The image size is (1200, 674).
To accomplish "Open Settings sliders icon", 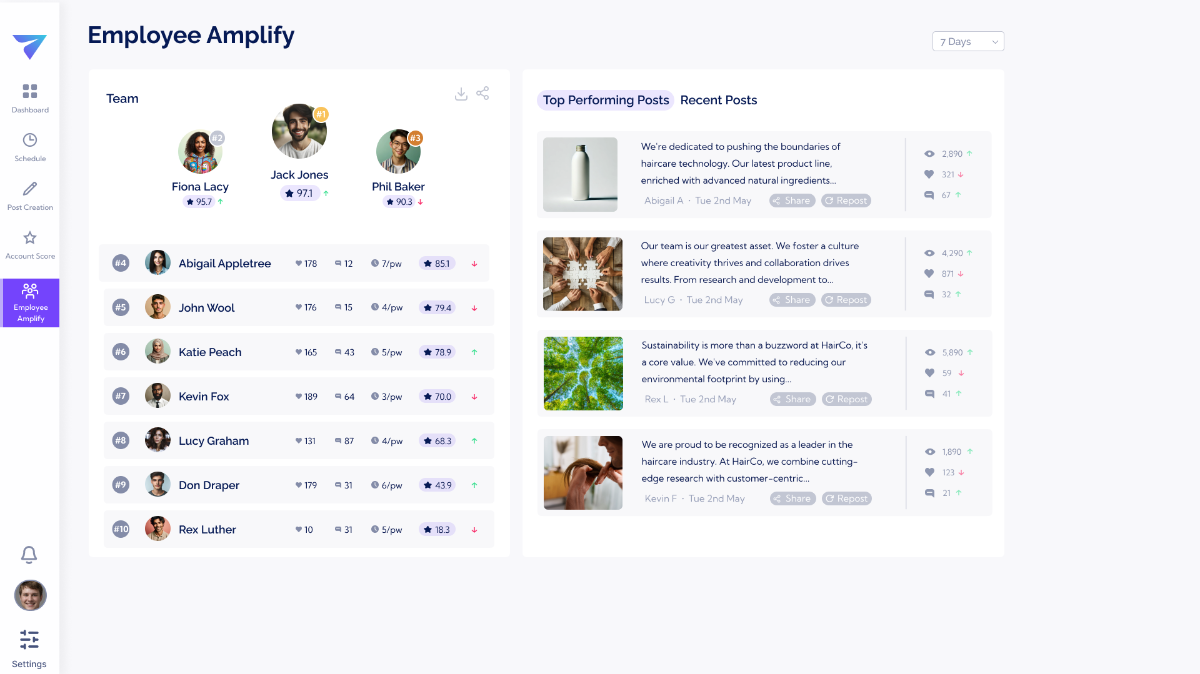I will 30,639.
